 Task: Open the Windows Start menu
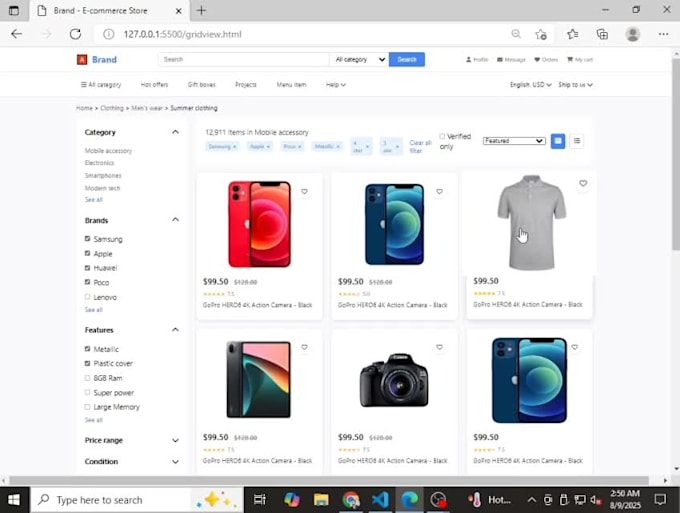tap(14, 500)
